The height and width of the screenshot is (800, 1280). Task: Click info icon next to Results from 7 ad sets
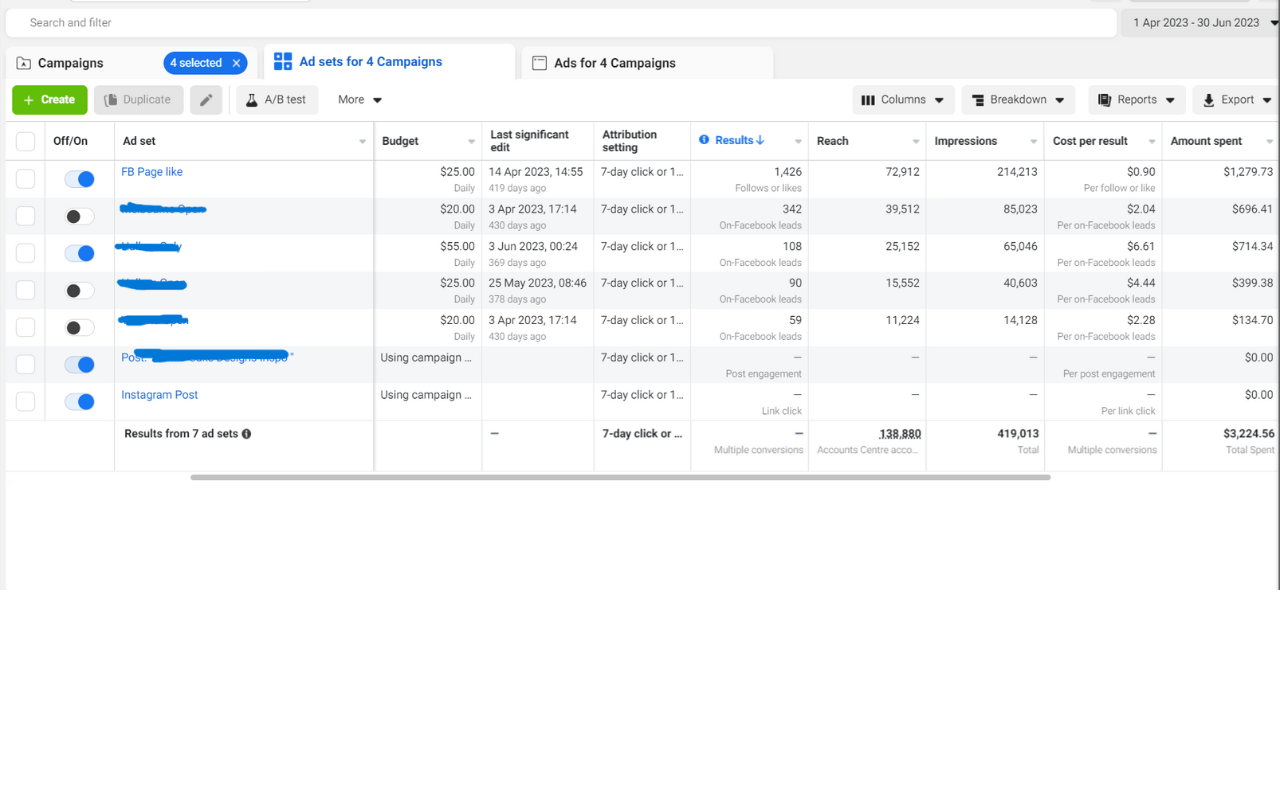[x=246, y=434]
